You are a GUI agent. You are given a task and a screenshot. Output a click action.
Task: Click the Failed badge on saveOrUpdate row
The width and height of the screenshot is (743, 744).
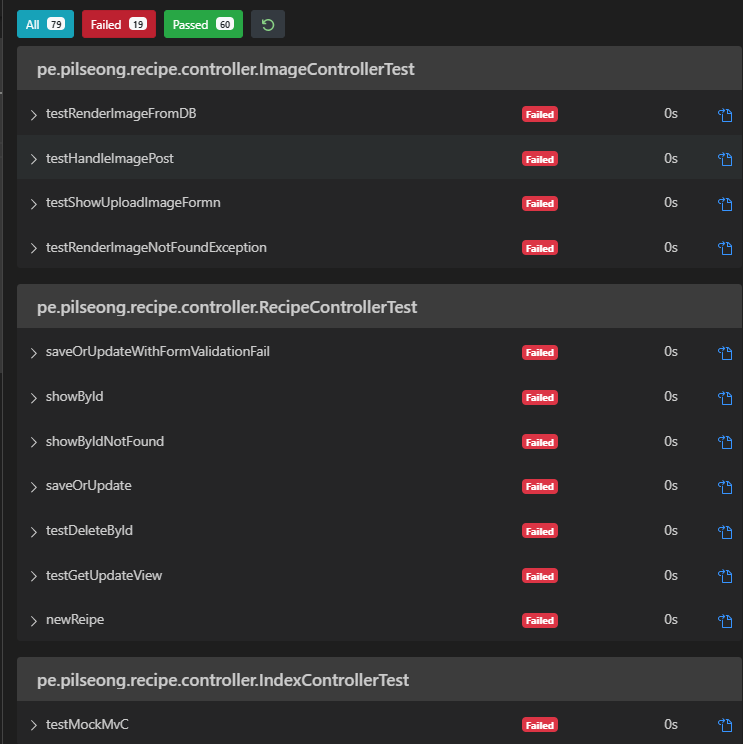coord(540,486)
